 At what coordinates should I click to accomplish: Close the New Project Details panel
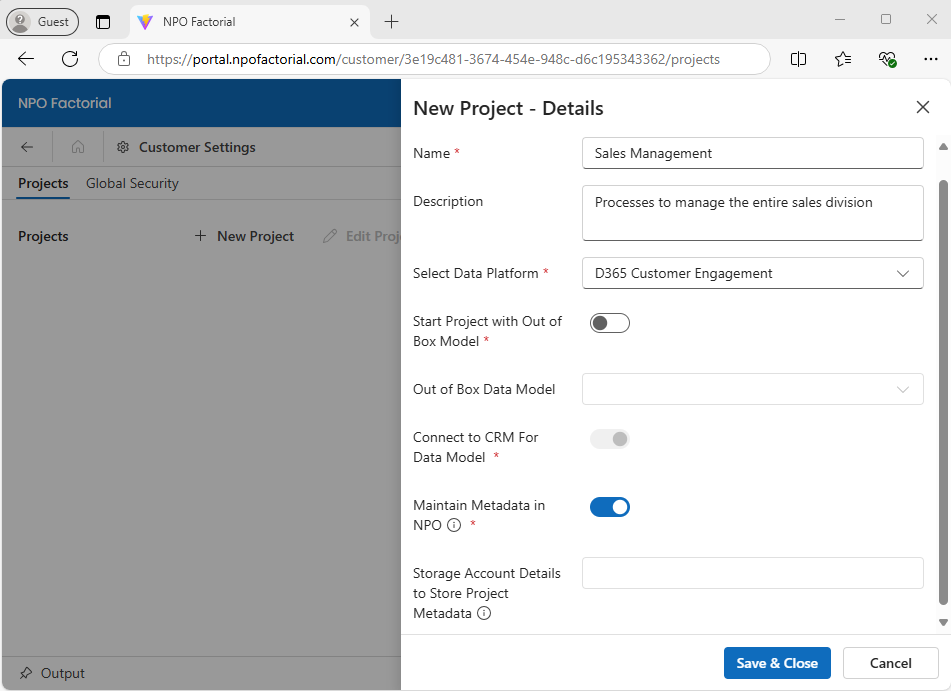pos(922,107)
